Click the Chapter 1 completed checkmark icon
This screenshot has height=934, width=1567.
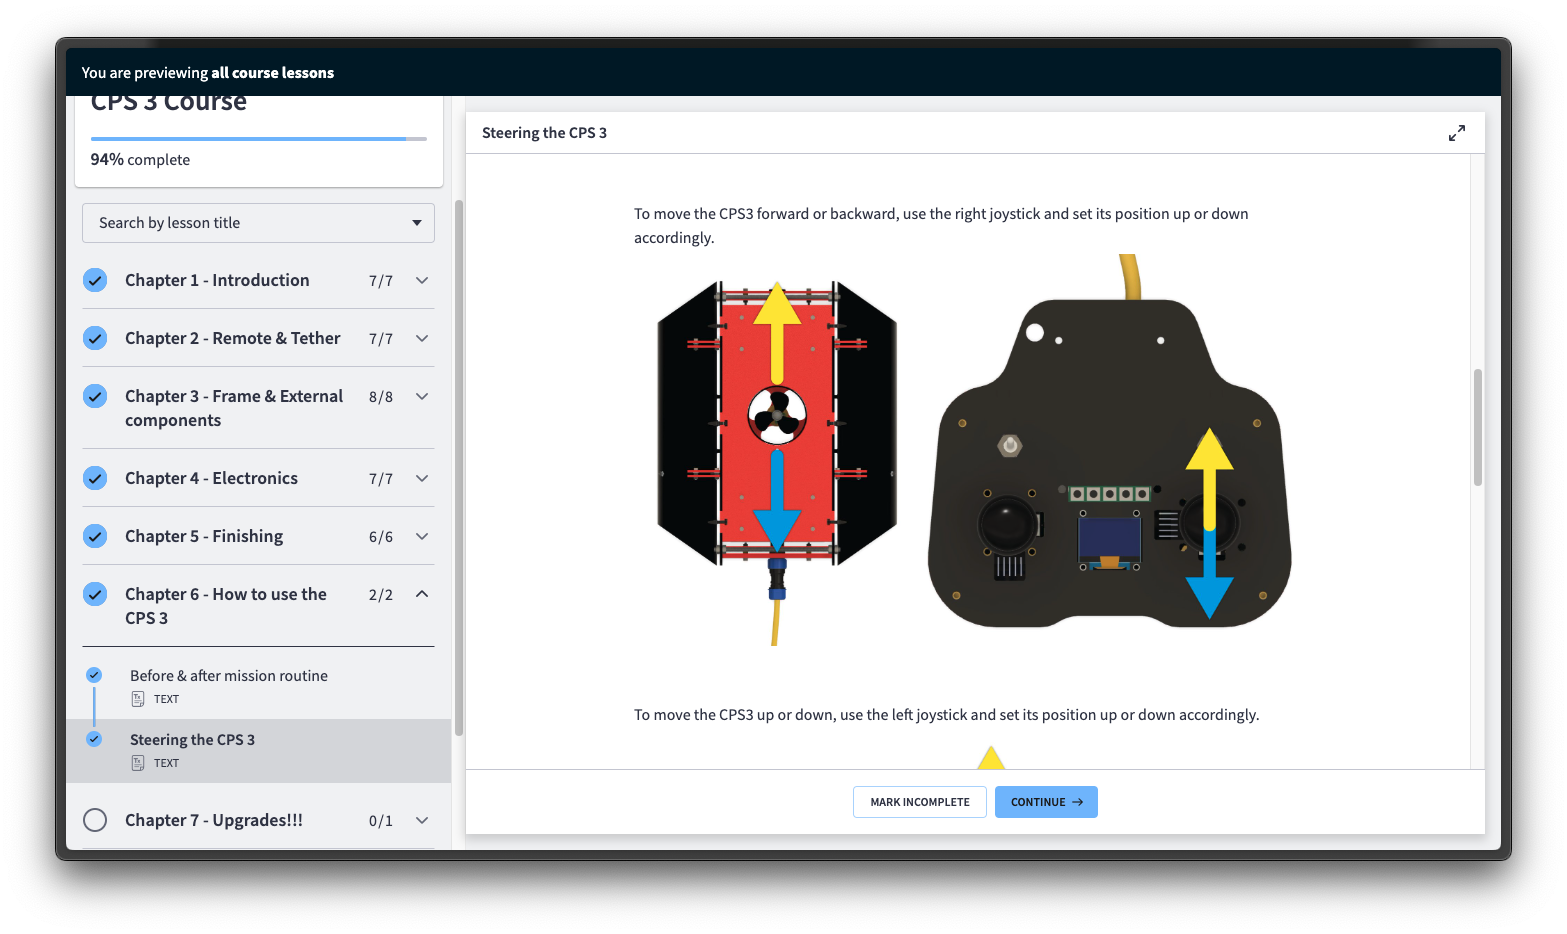pos(95,280)
